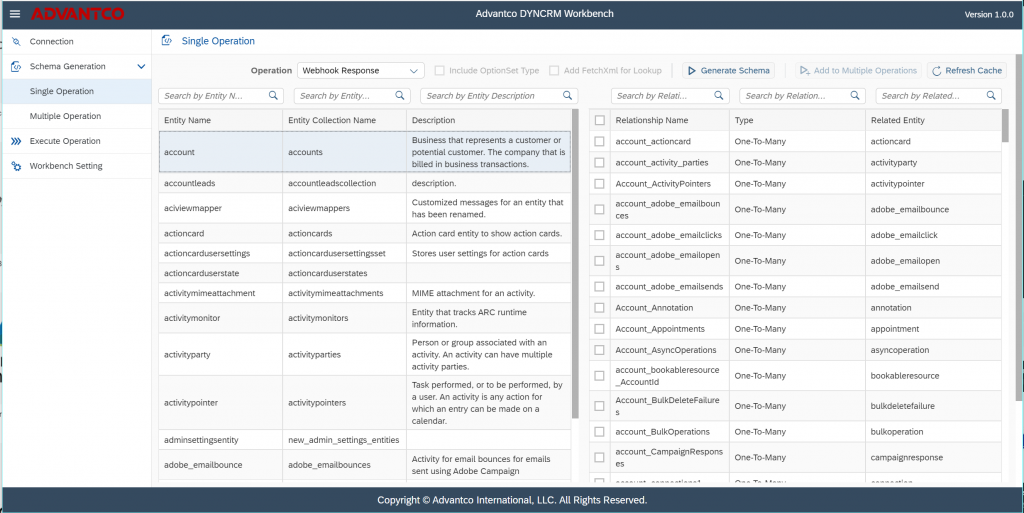Click the relationship table vertical scrollbar
The image size is (1024, 513).
pos(1005,126)
